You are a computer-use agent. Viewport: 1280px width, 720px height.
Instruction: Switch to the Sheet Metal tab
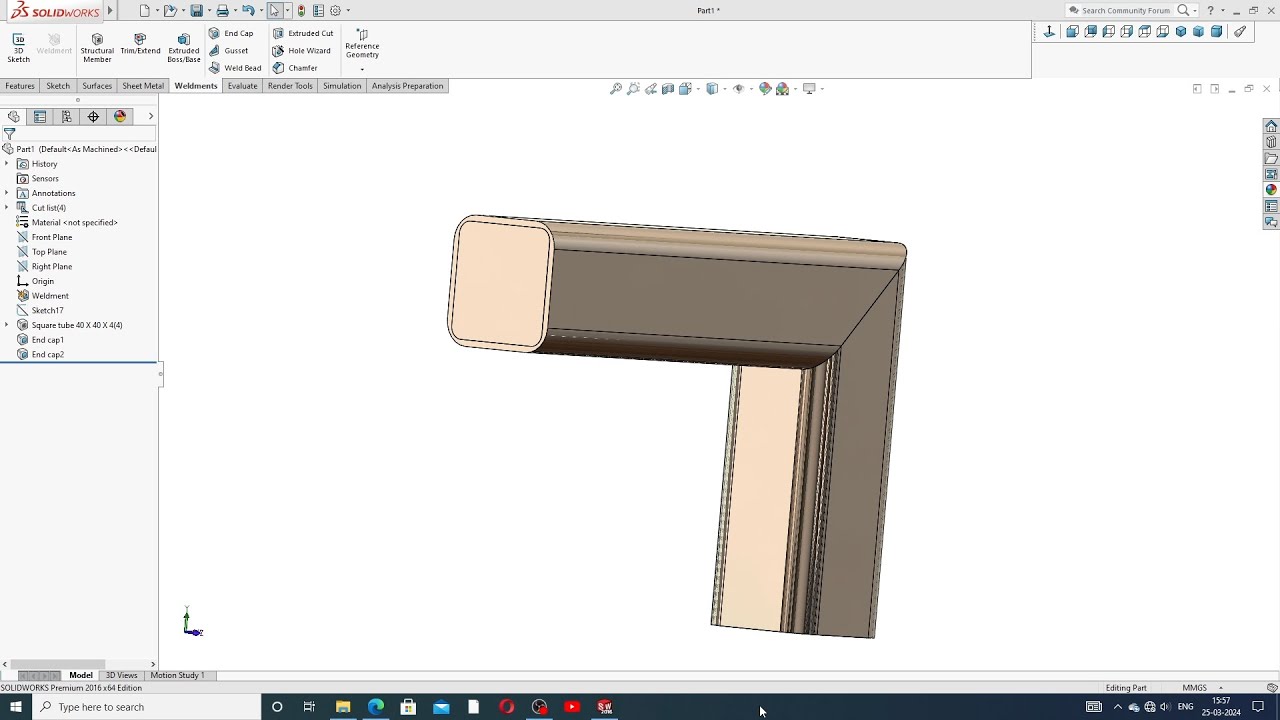(x=143, y=86)
